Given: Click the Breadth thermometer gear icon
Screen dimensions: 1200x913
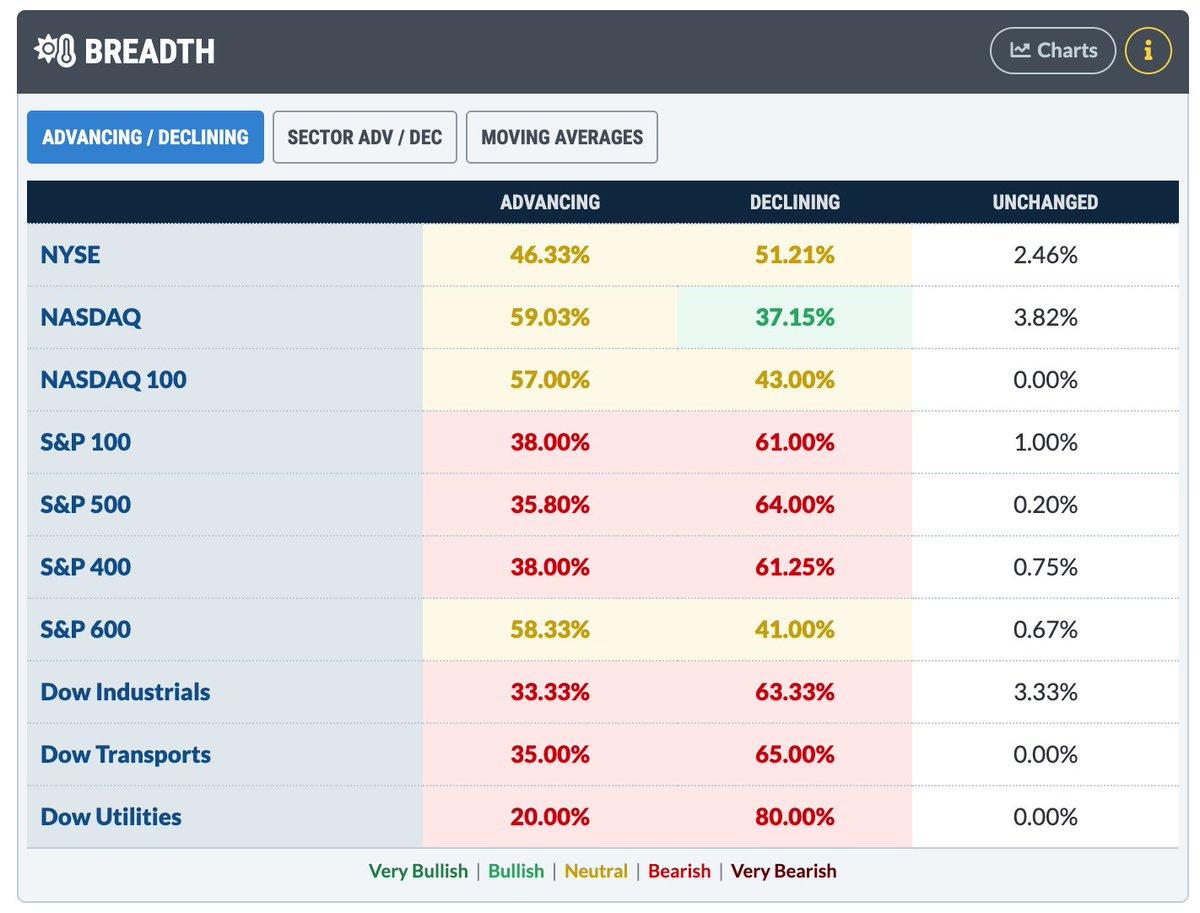Looking at the screenshot, I should [55, 51].
